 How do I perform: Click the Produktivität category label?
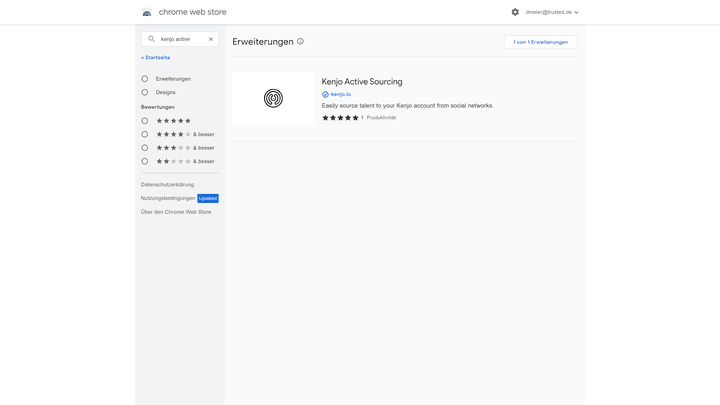tap(381, 118)
